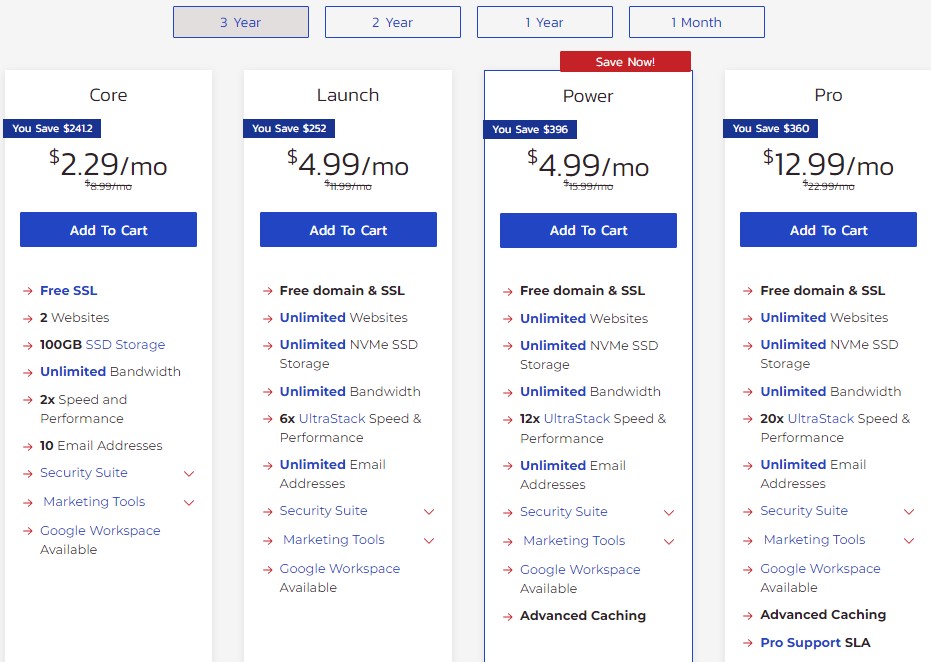Viewport: 931px width, 662px height.
Task: Expand Security Suite chevron in Pro plan
Action: tap(909, 512)
